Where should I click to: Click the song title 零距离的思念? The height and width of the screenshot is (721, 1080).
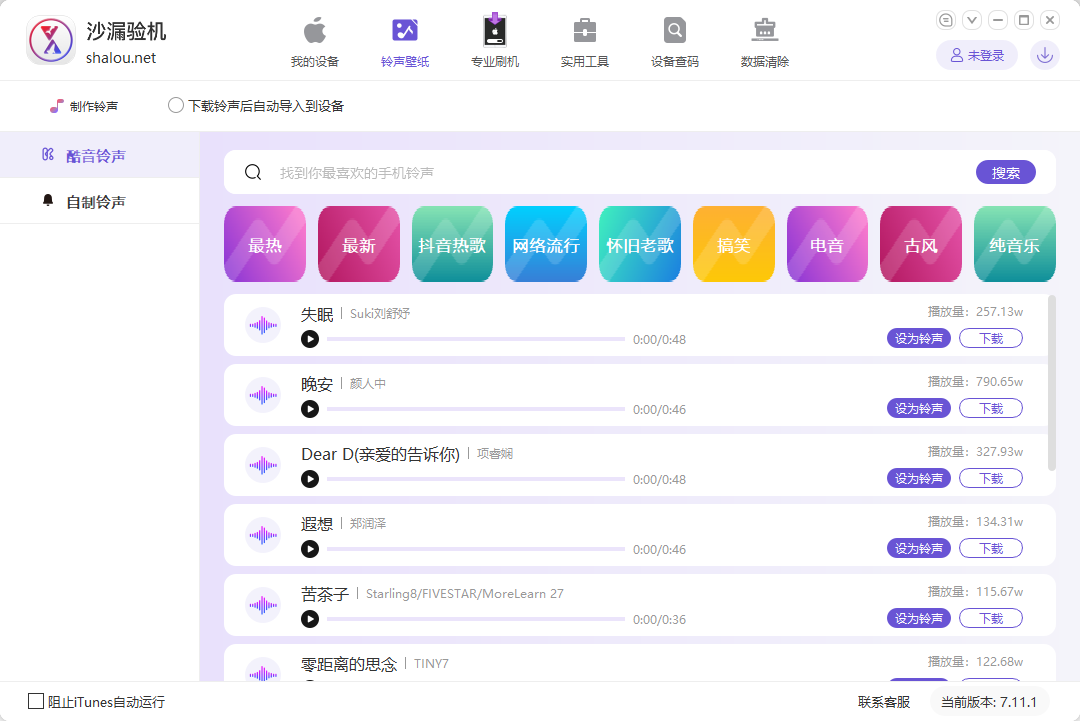tap(349, 664)
